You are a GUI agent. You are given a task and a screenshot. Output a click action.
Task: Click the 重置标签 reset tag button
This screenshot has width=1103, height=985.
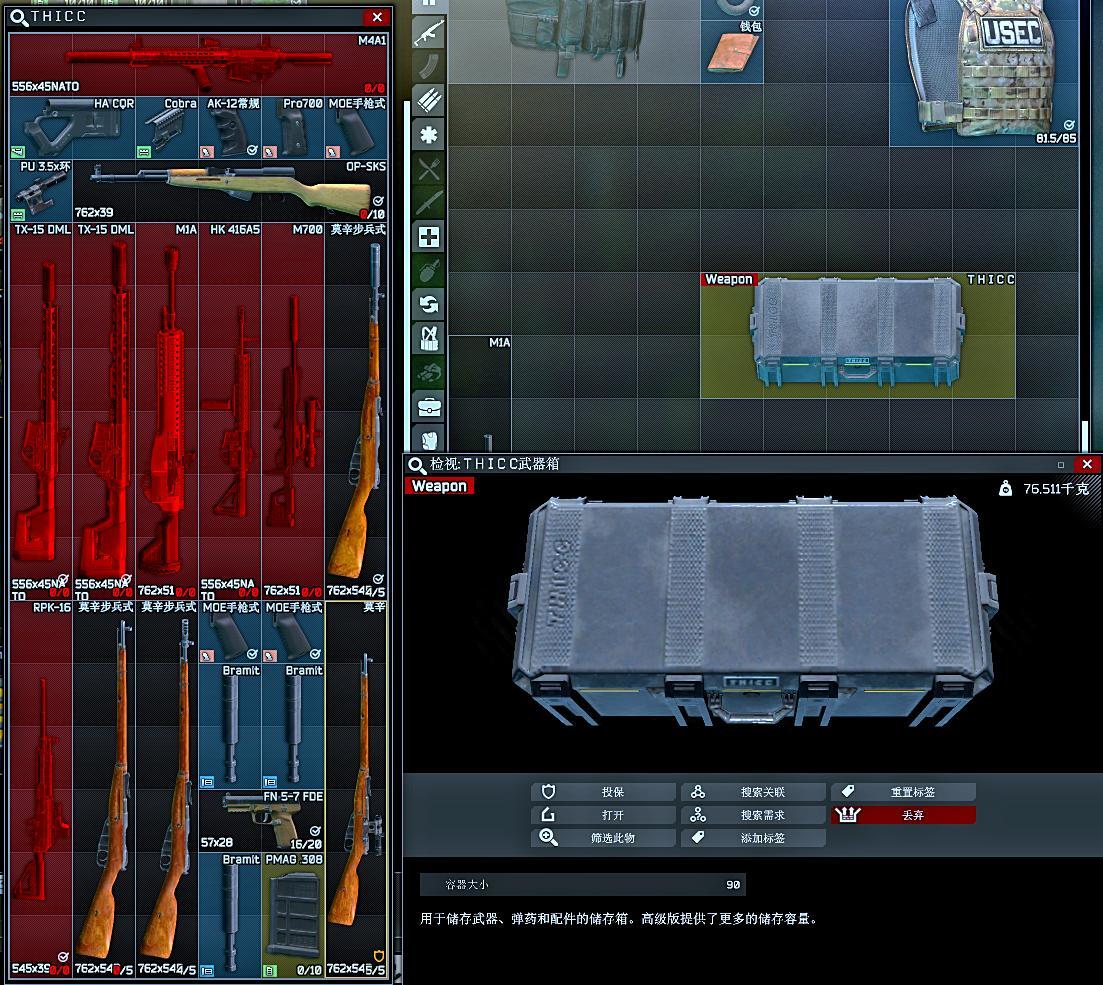[903, 792]
